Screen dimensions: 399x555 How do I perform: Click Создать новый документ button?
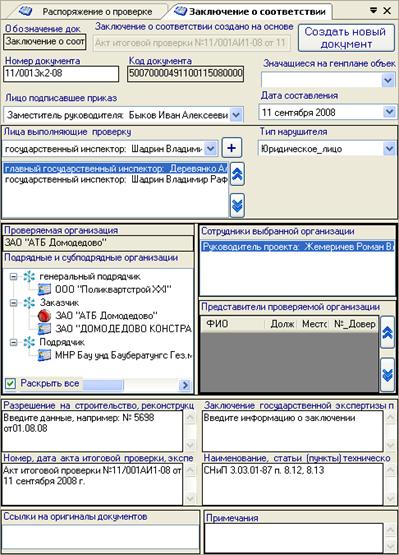pyautogui.click(x=346, y=38)
